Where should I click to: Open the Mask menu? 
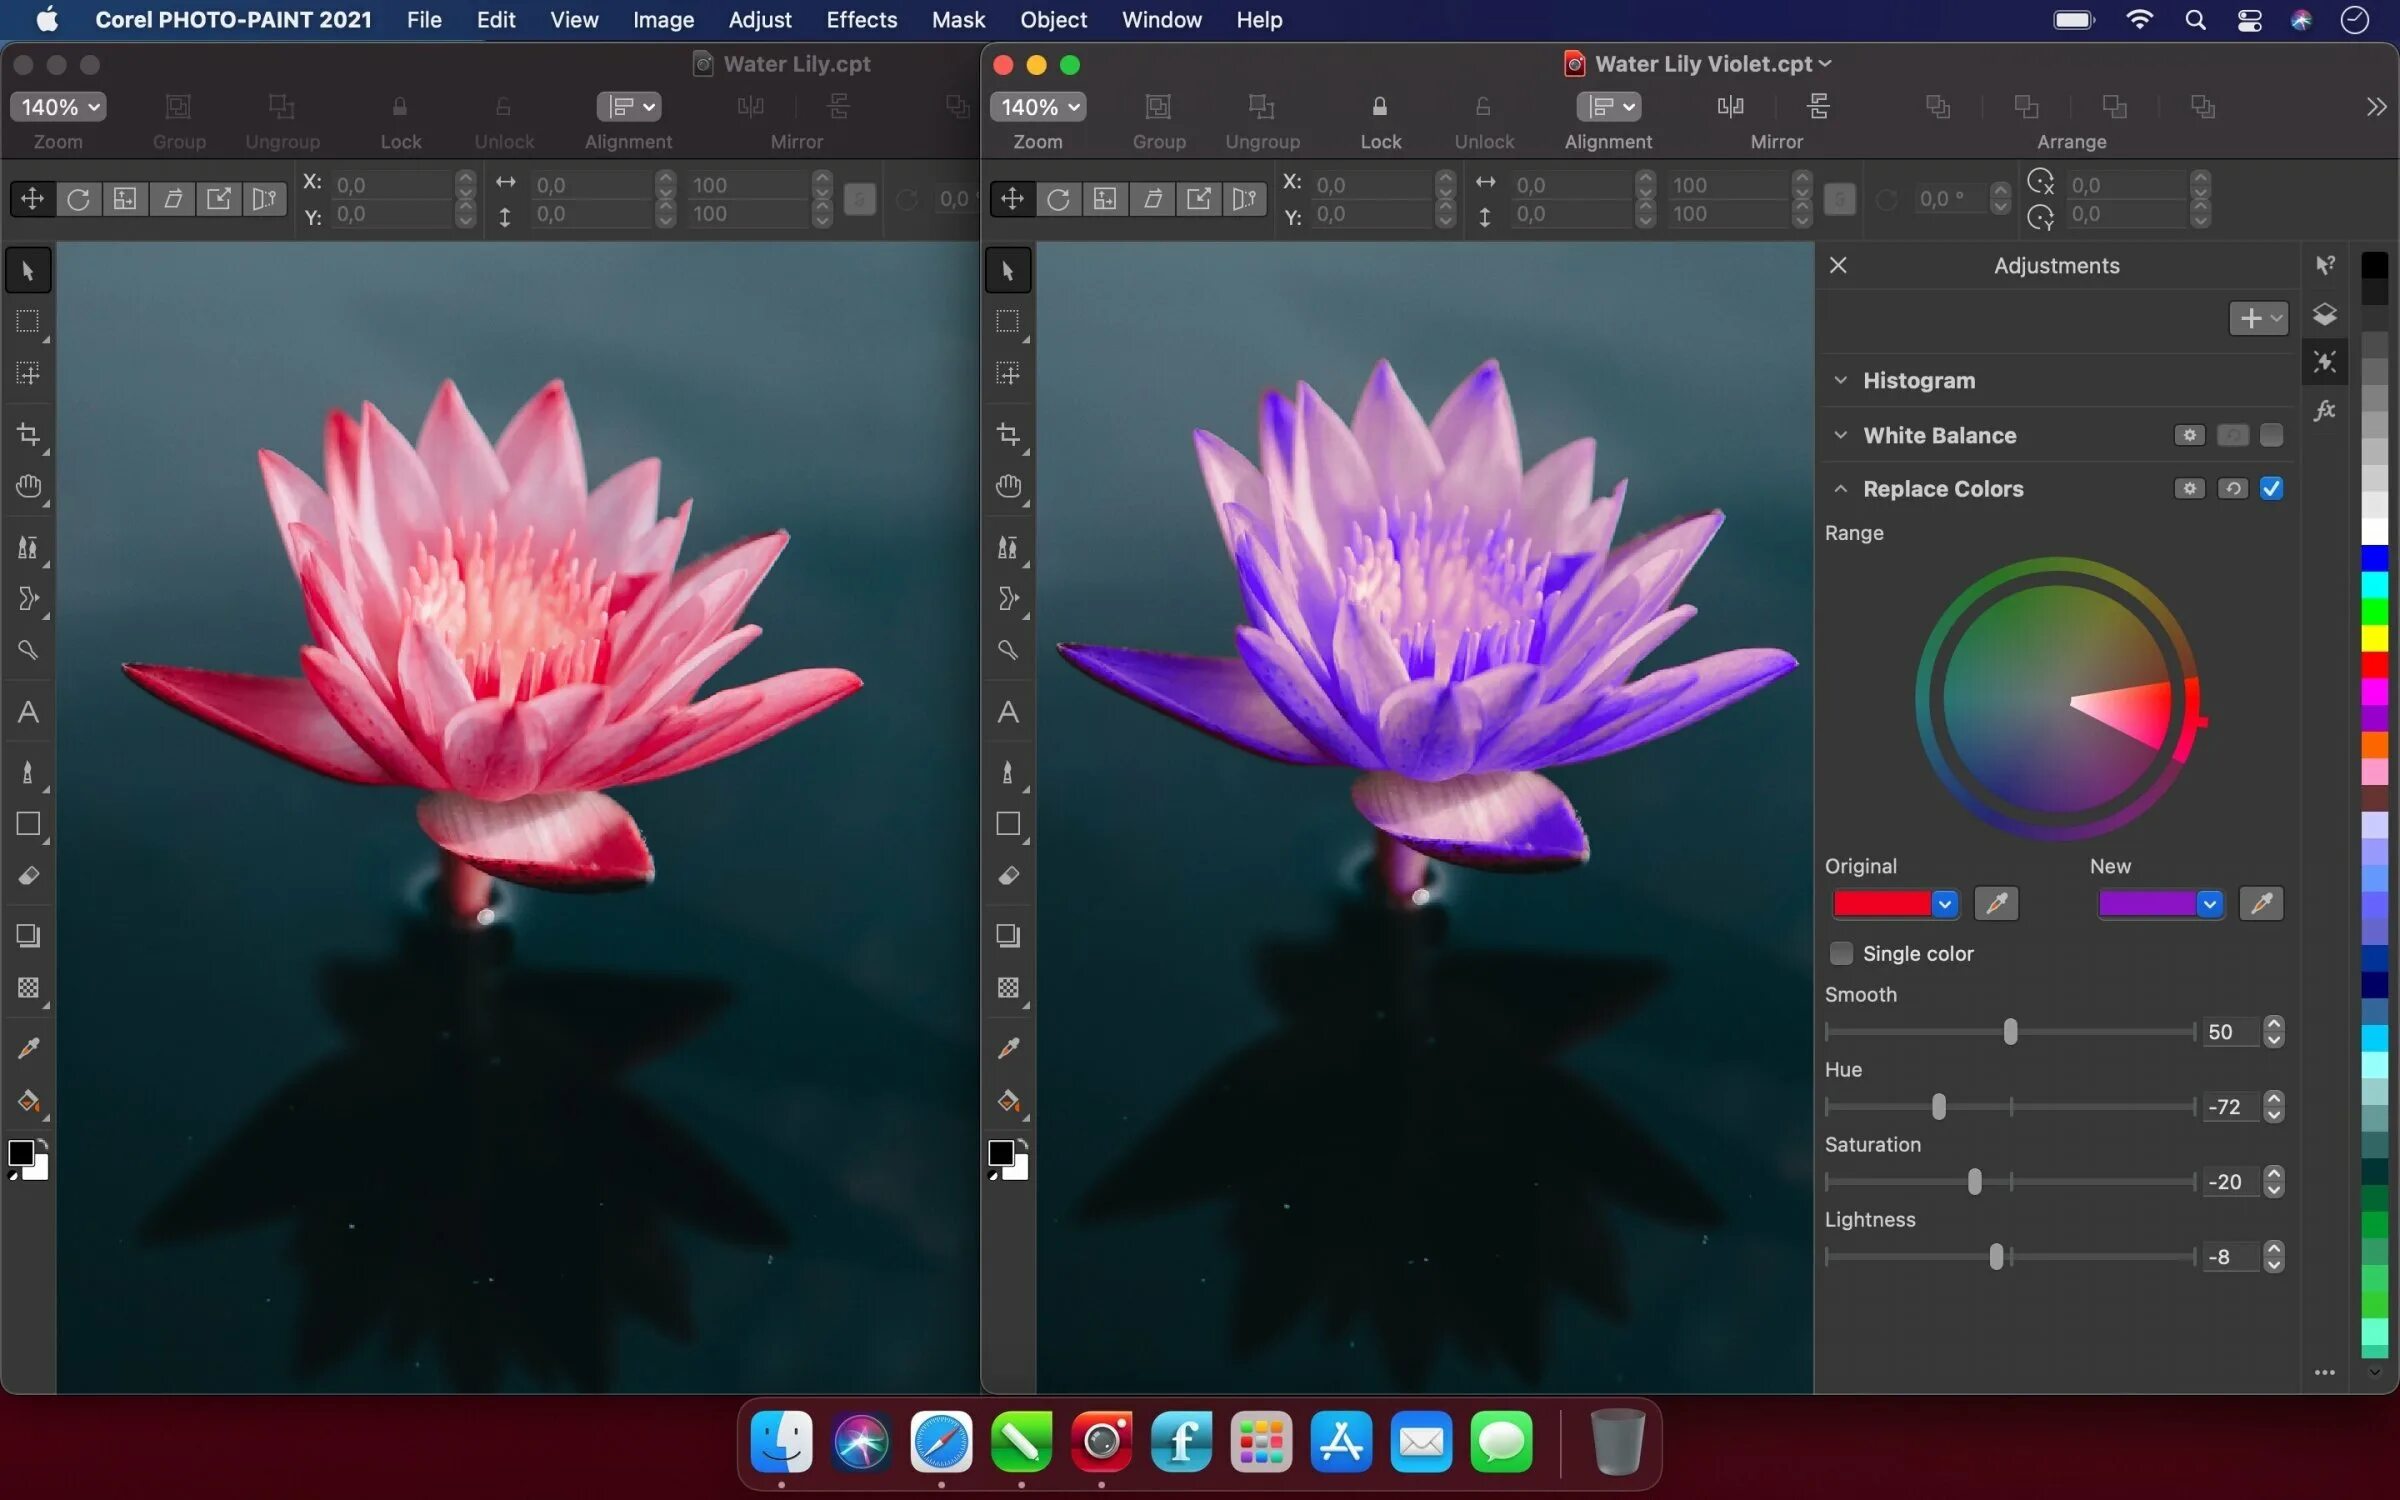tap(957, 20)
